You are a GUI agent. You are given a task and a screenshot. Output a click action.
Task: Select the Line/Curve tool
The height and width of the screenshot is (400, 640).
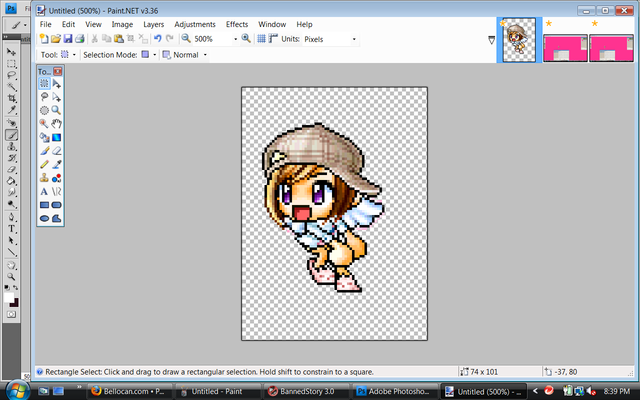[x=56, y=191]
